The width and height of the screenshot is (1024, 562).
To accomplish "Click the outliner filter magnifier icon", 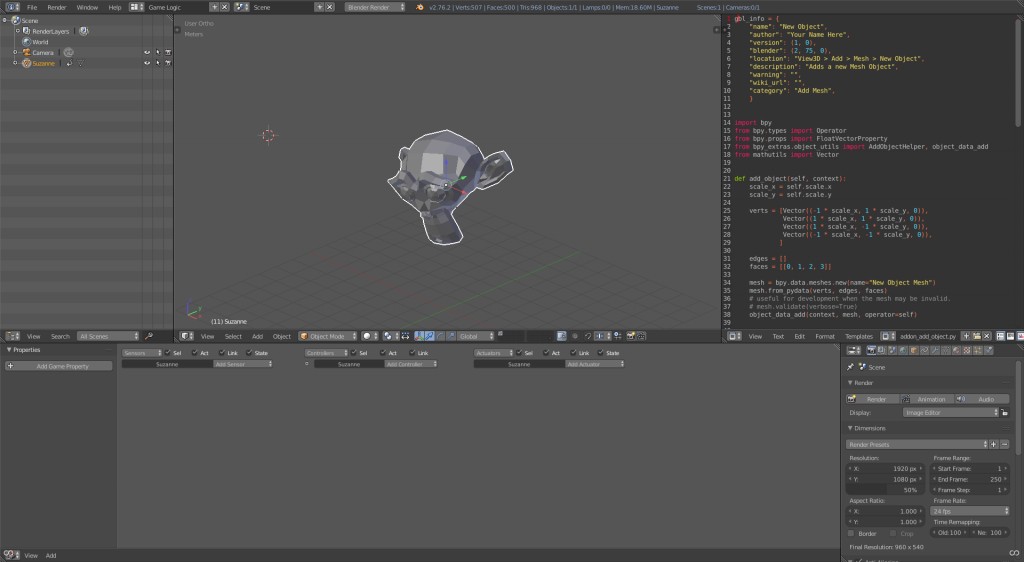I will click(x=149, y=336).
